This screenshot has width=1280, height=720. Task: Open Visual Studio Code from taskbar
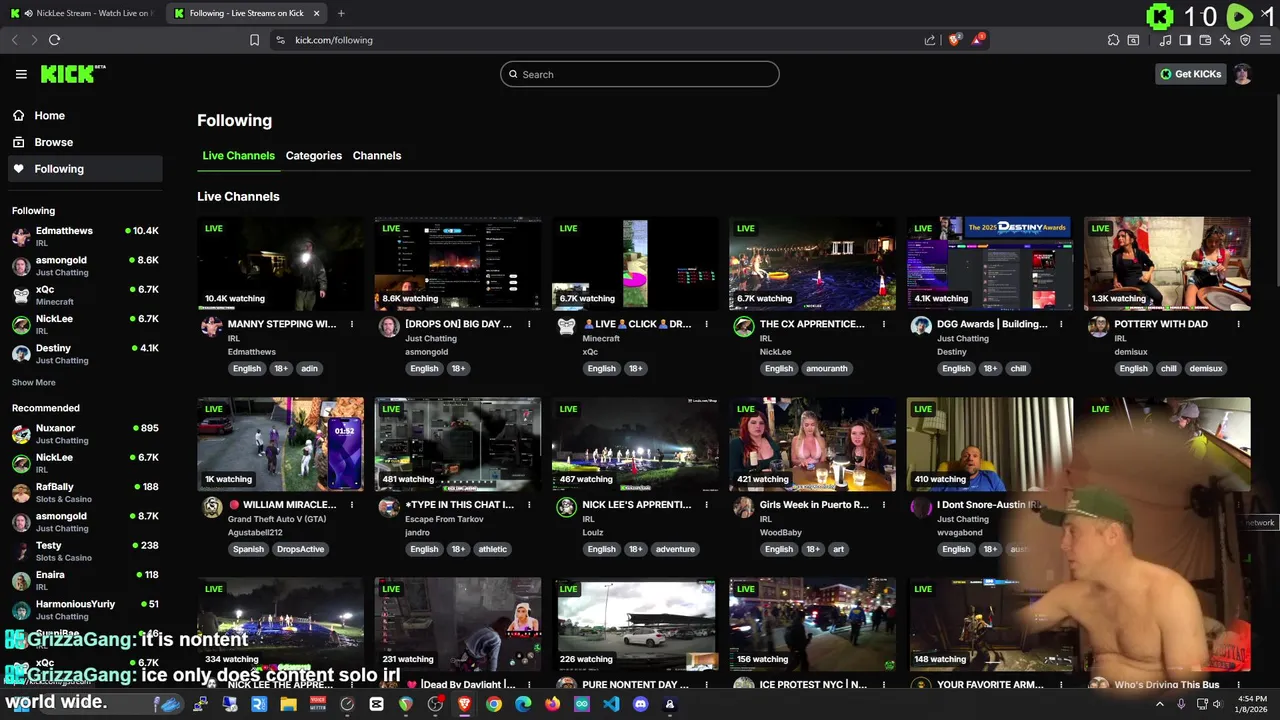[611, 704]
